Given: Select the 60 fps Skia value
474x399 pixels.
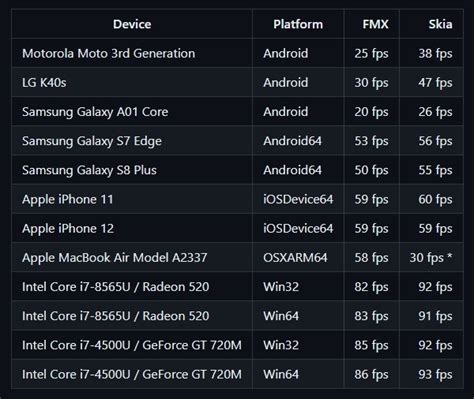Looking at the screenshot, I should tap(435, 199).
